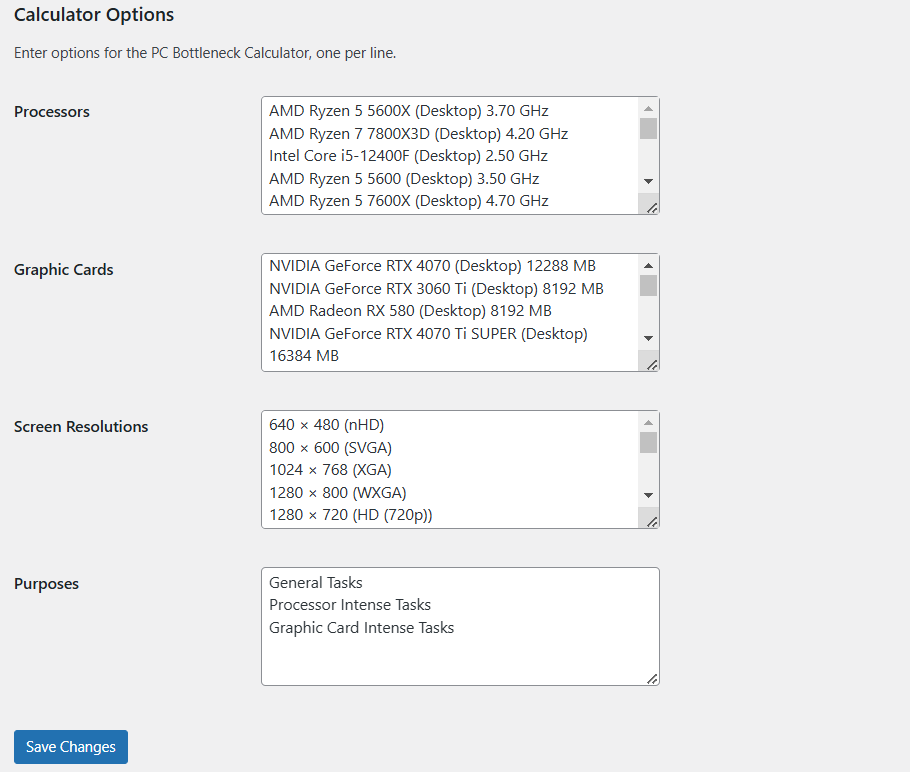Click the Graphic Cards field label

pos(63,269)
